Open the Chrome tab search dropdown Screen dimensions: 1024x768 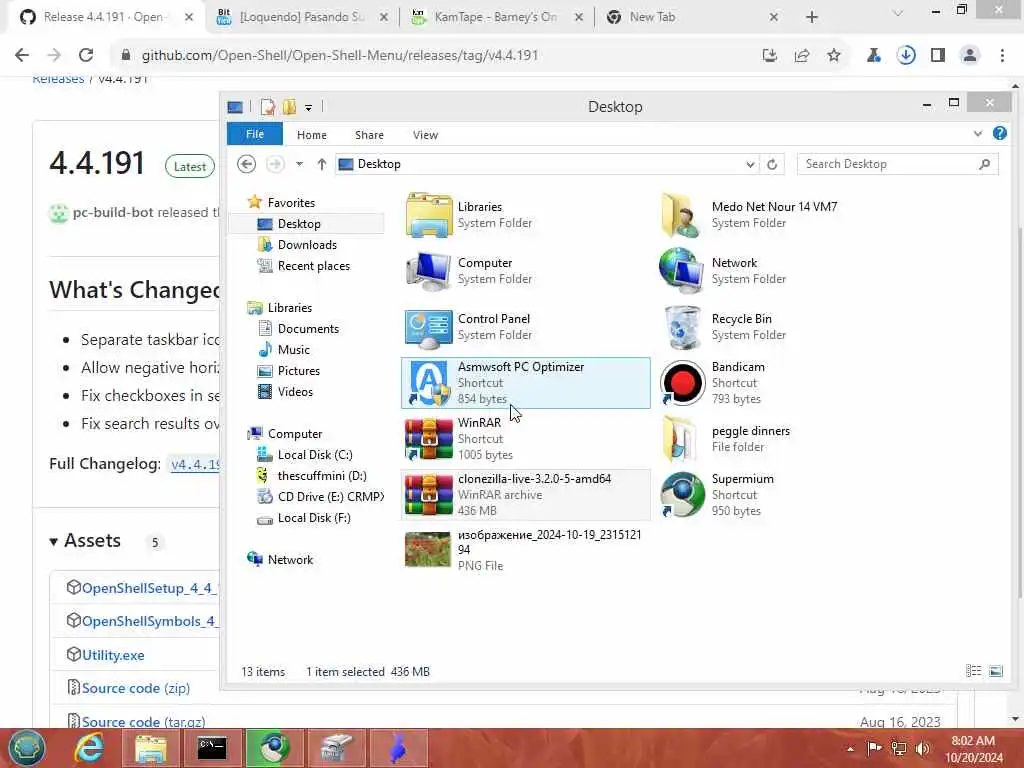[x=898, y=14]
